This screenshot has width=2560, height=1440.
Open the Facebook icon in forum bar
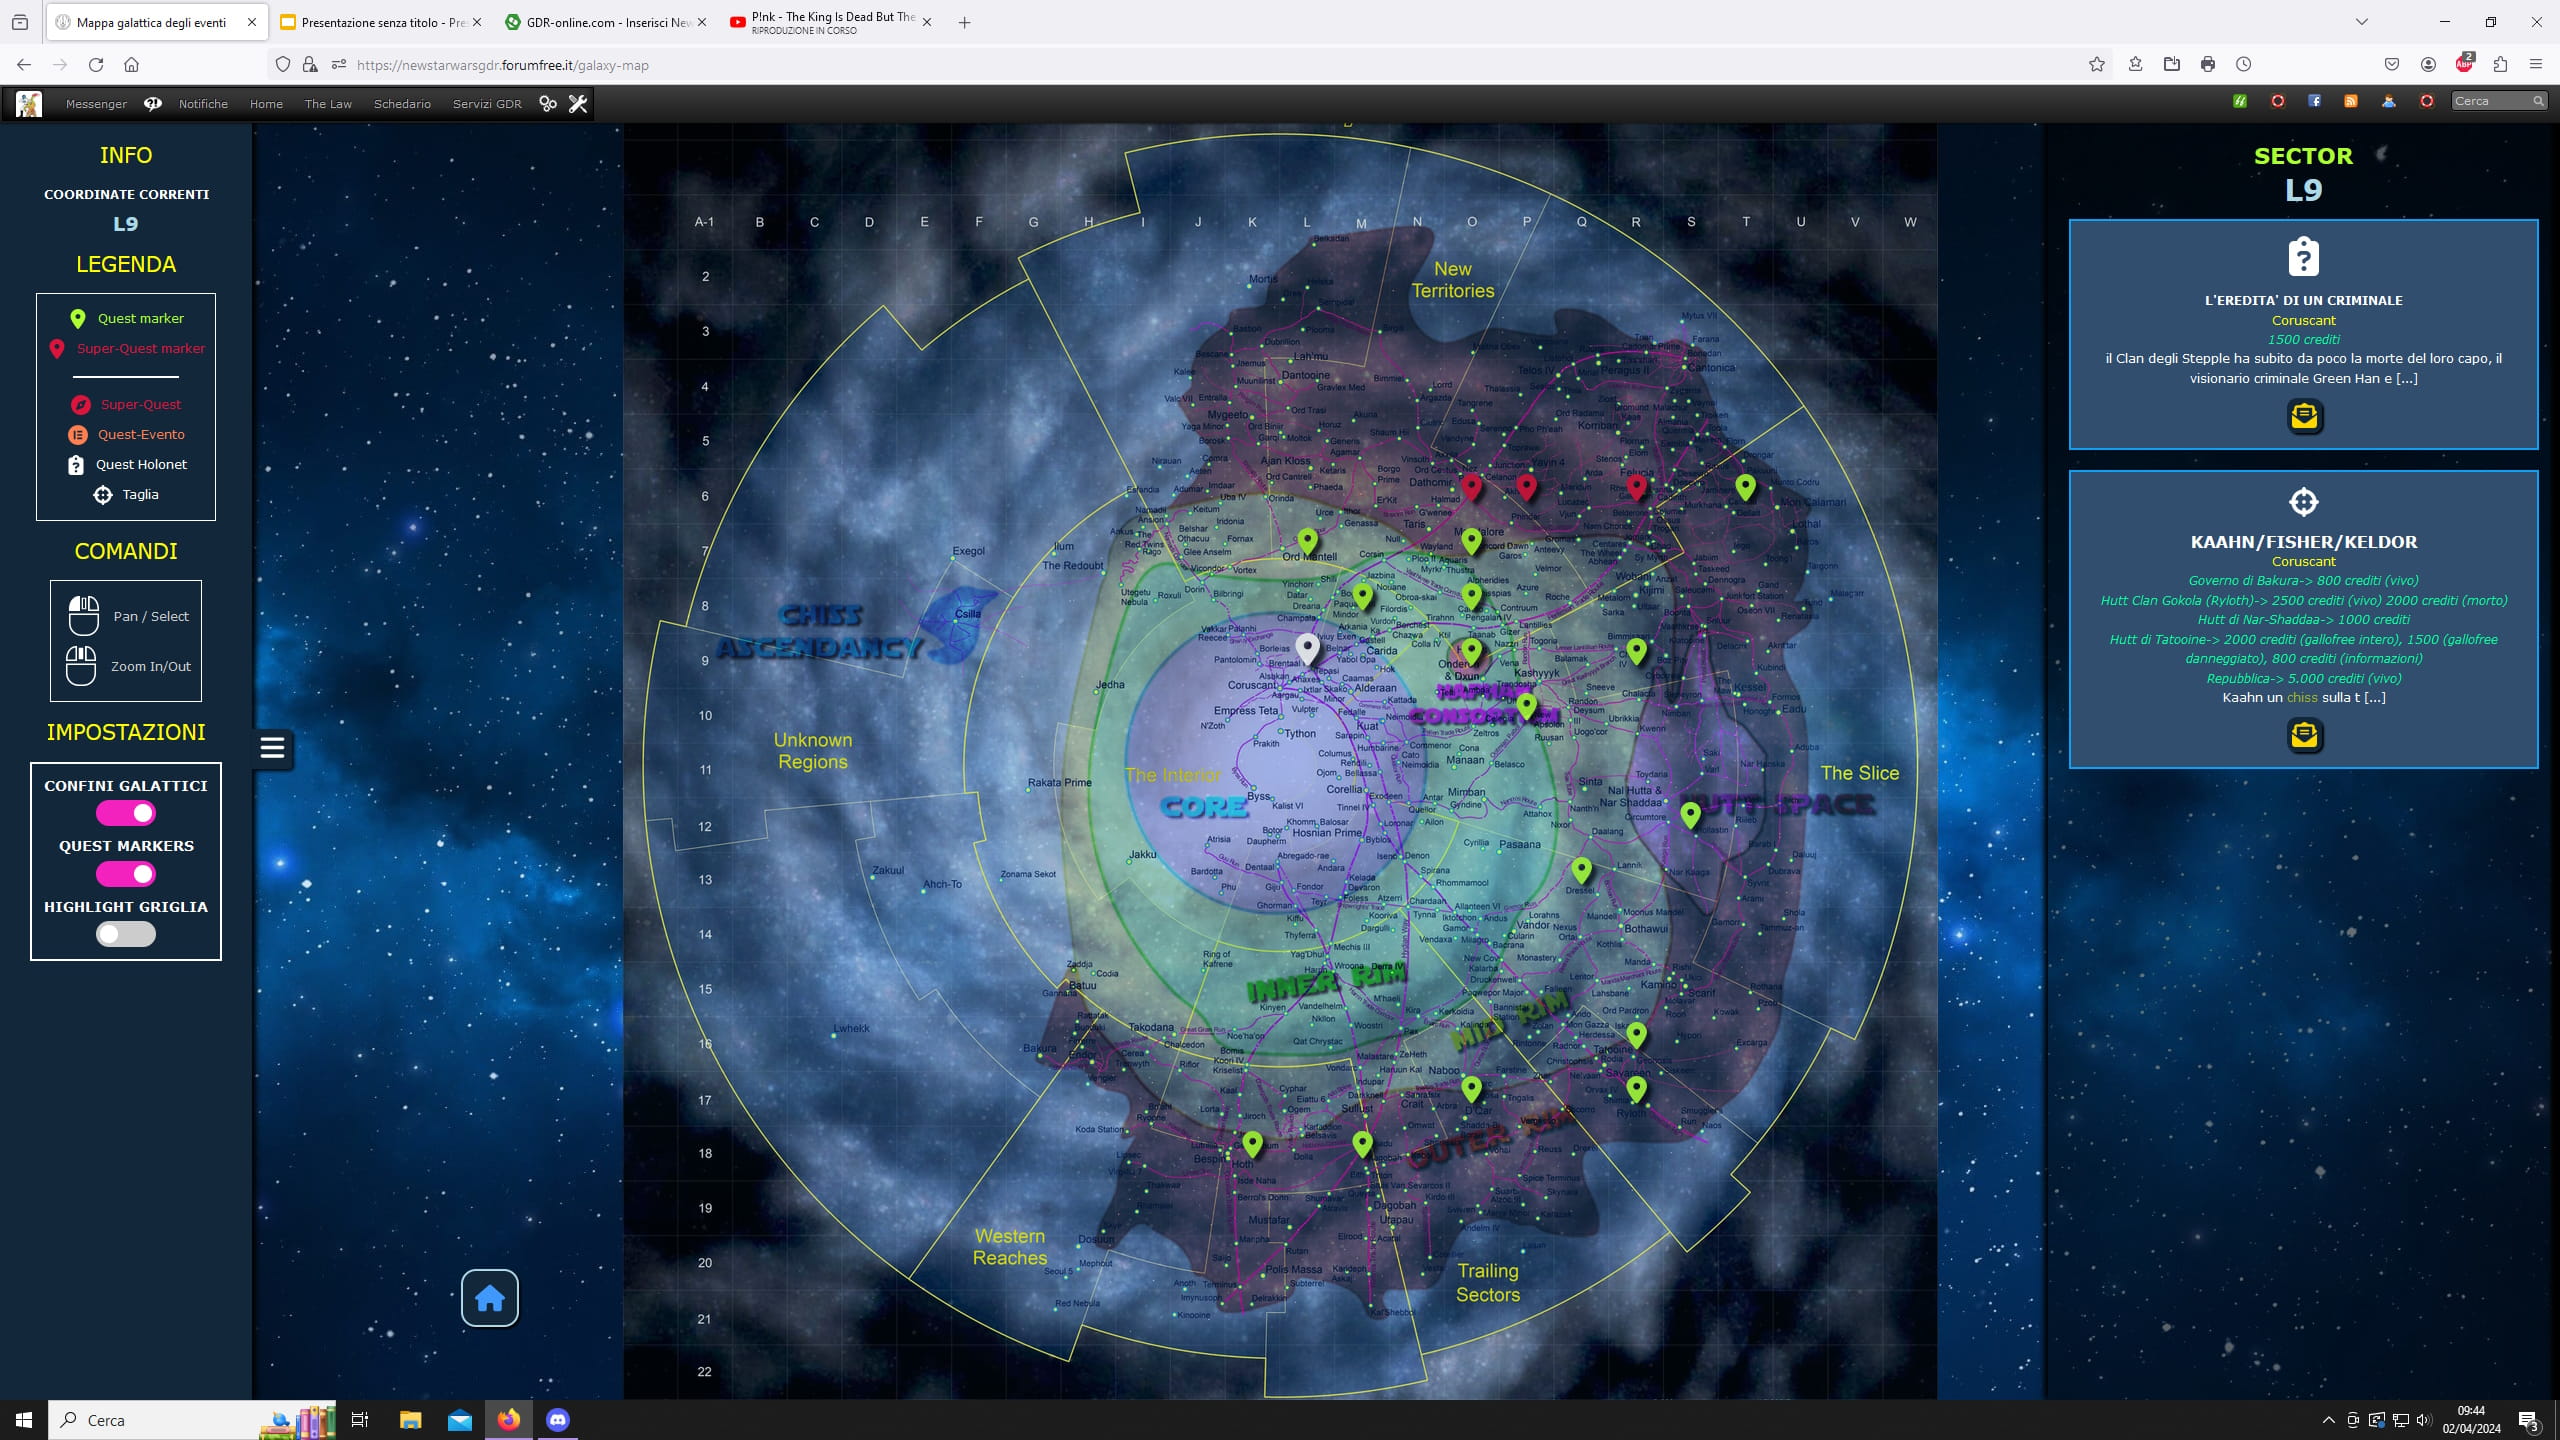(x=2315, y=101)
